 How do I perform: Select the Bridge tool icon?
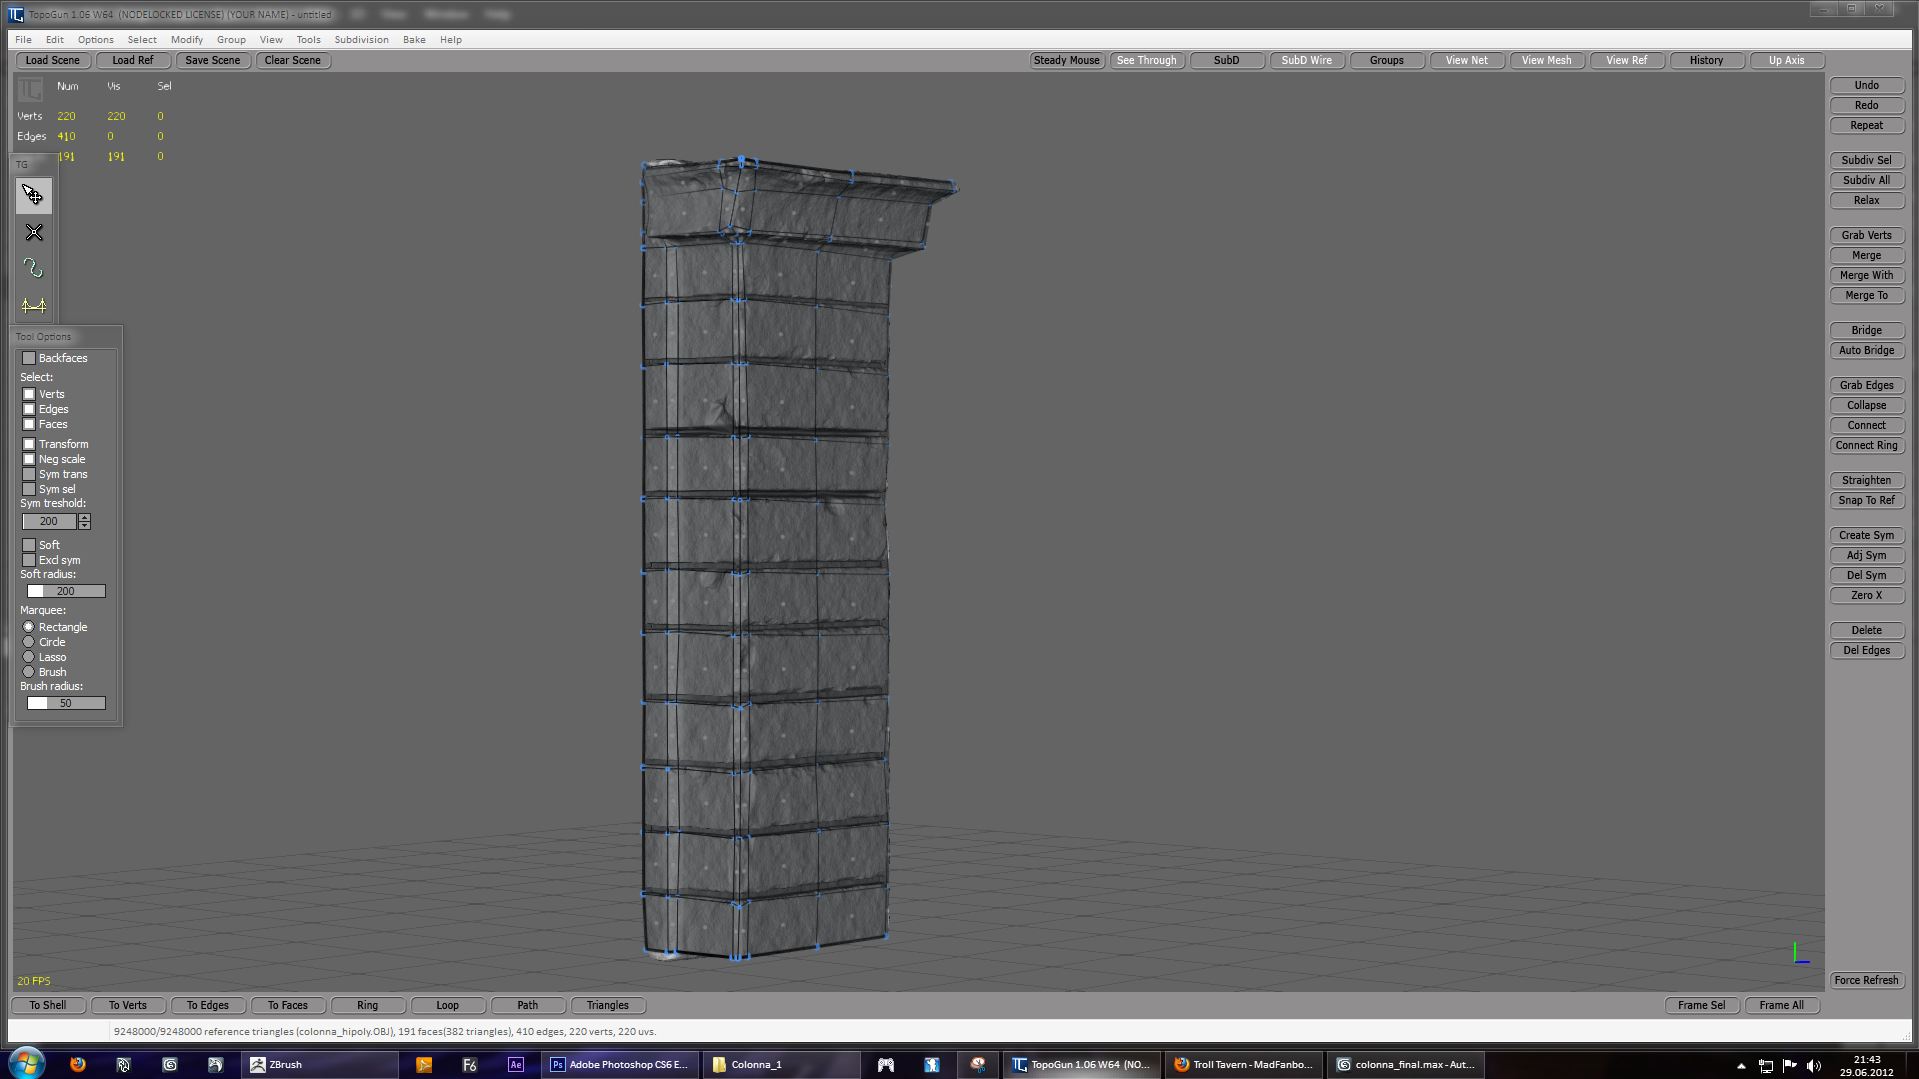click(33, 306)
